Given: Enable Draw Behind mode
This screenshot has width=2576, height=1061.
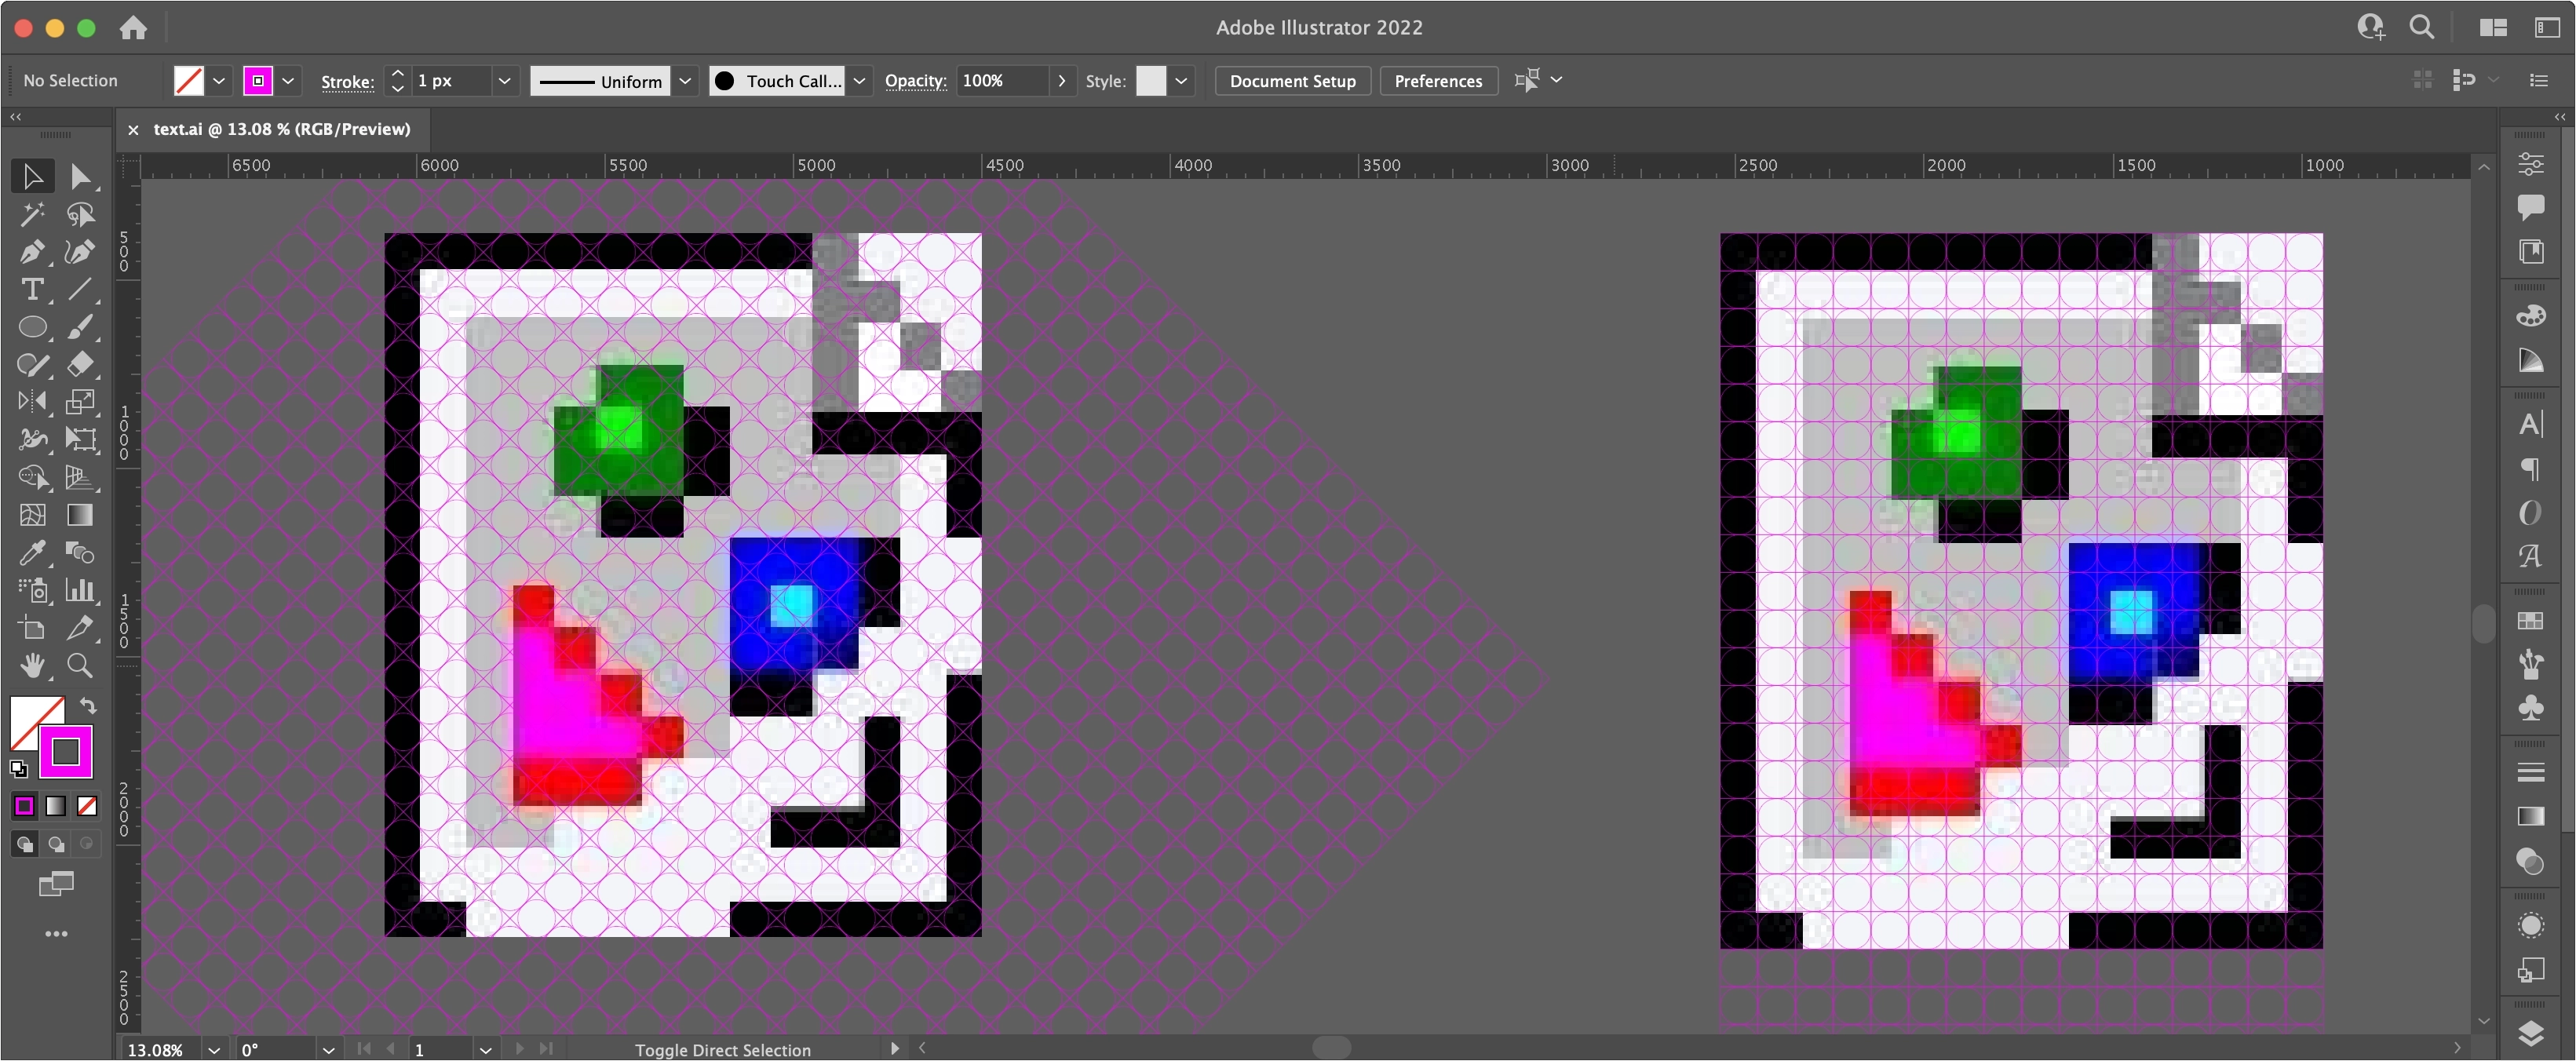Looking at the screenshot, I should pyautogui.click(x=56, y=845).
